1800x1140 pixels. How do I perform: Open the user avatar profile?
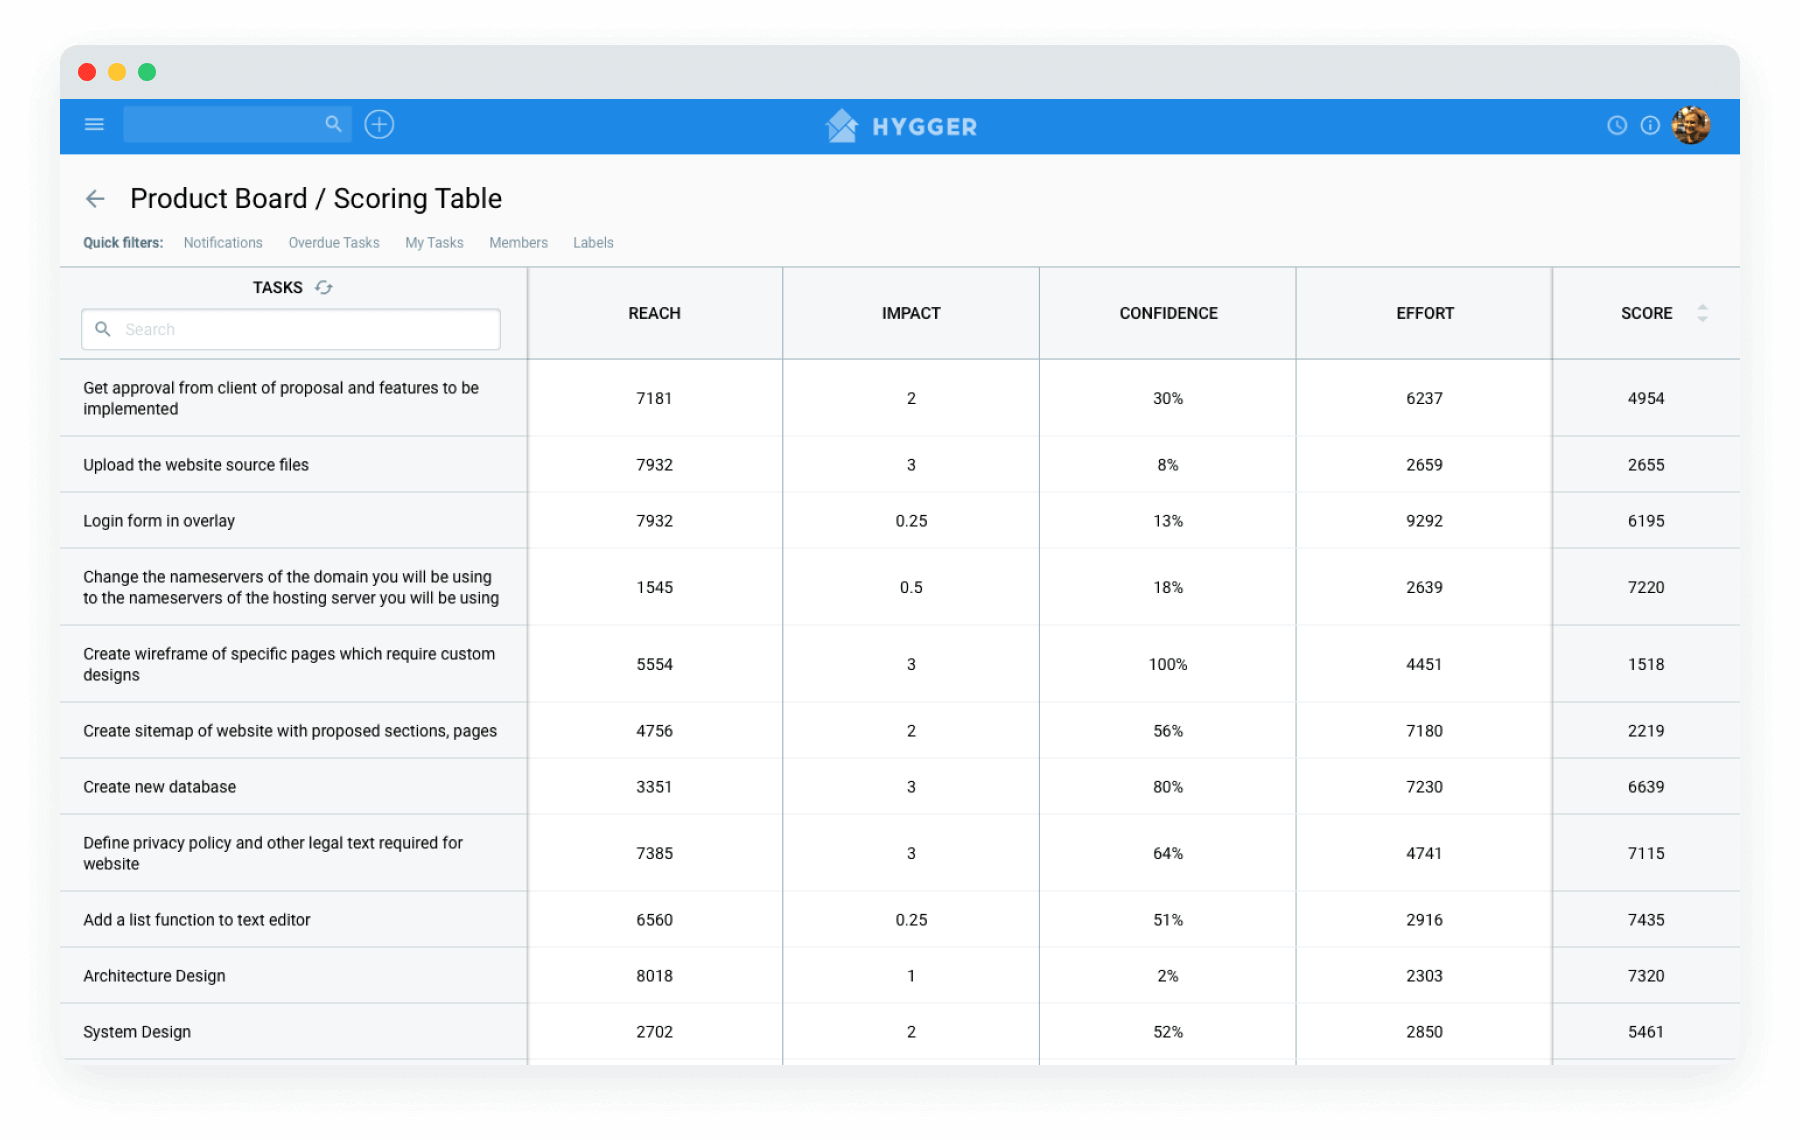point(1691,126)
